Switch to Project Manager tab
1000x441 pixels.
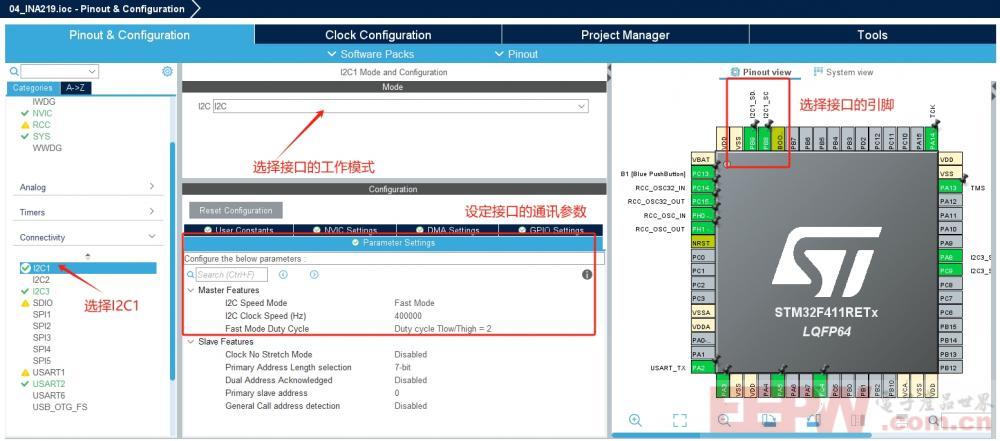tap(625, 35)
